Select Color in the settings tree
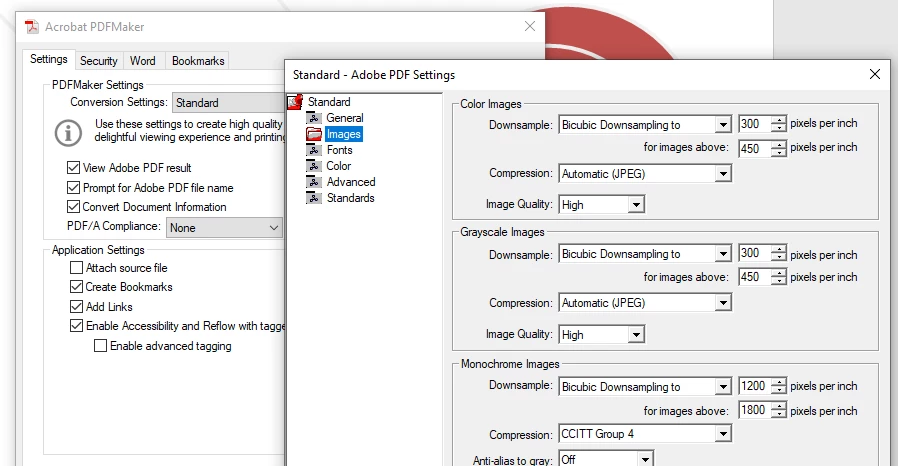 pyautogui.click(x=338, y=166)
